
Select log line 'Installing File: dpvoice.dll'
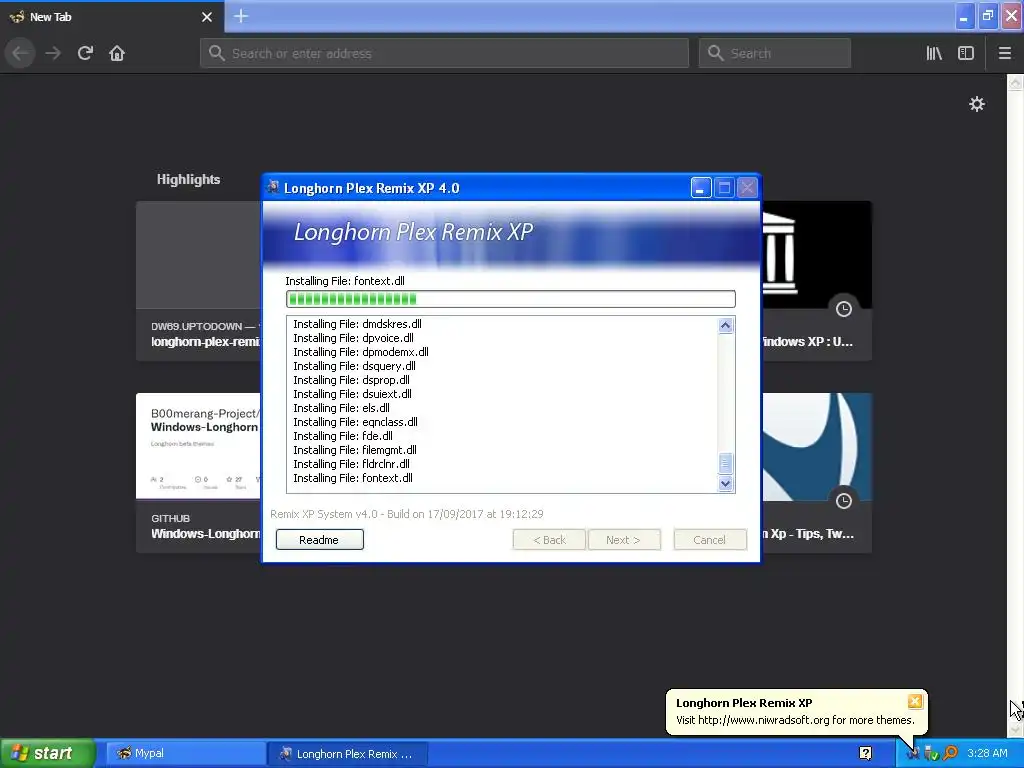coord(353,338)
